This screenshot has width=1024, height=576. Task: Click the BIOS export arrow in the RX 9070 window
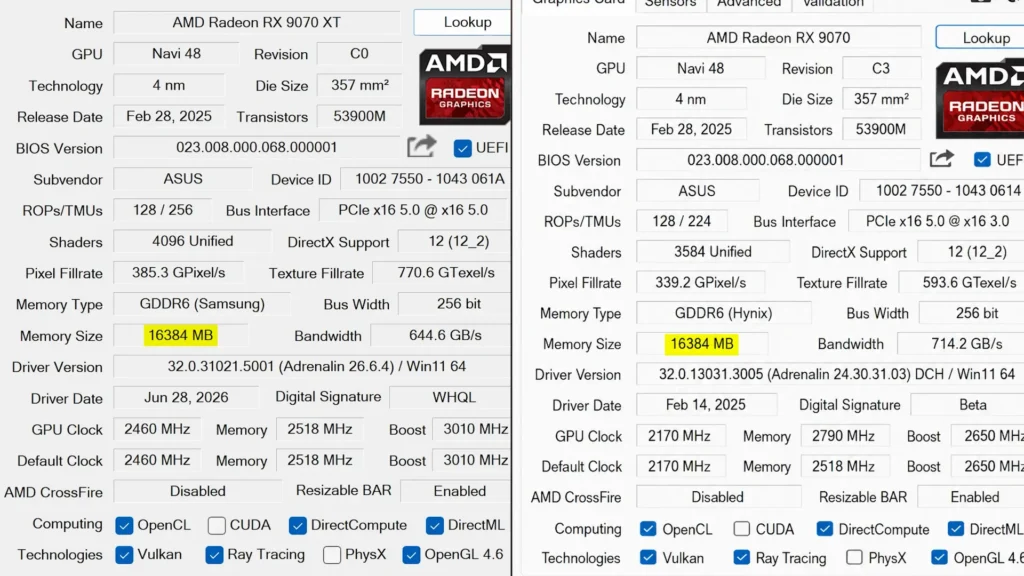(941, 159)
